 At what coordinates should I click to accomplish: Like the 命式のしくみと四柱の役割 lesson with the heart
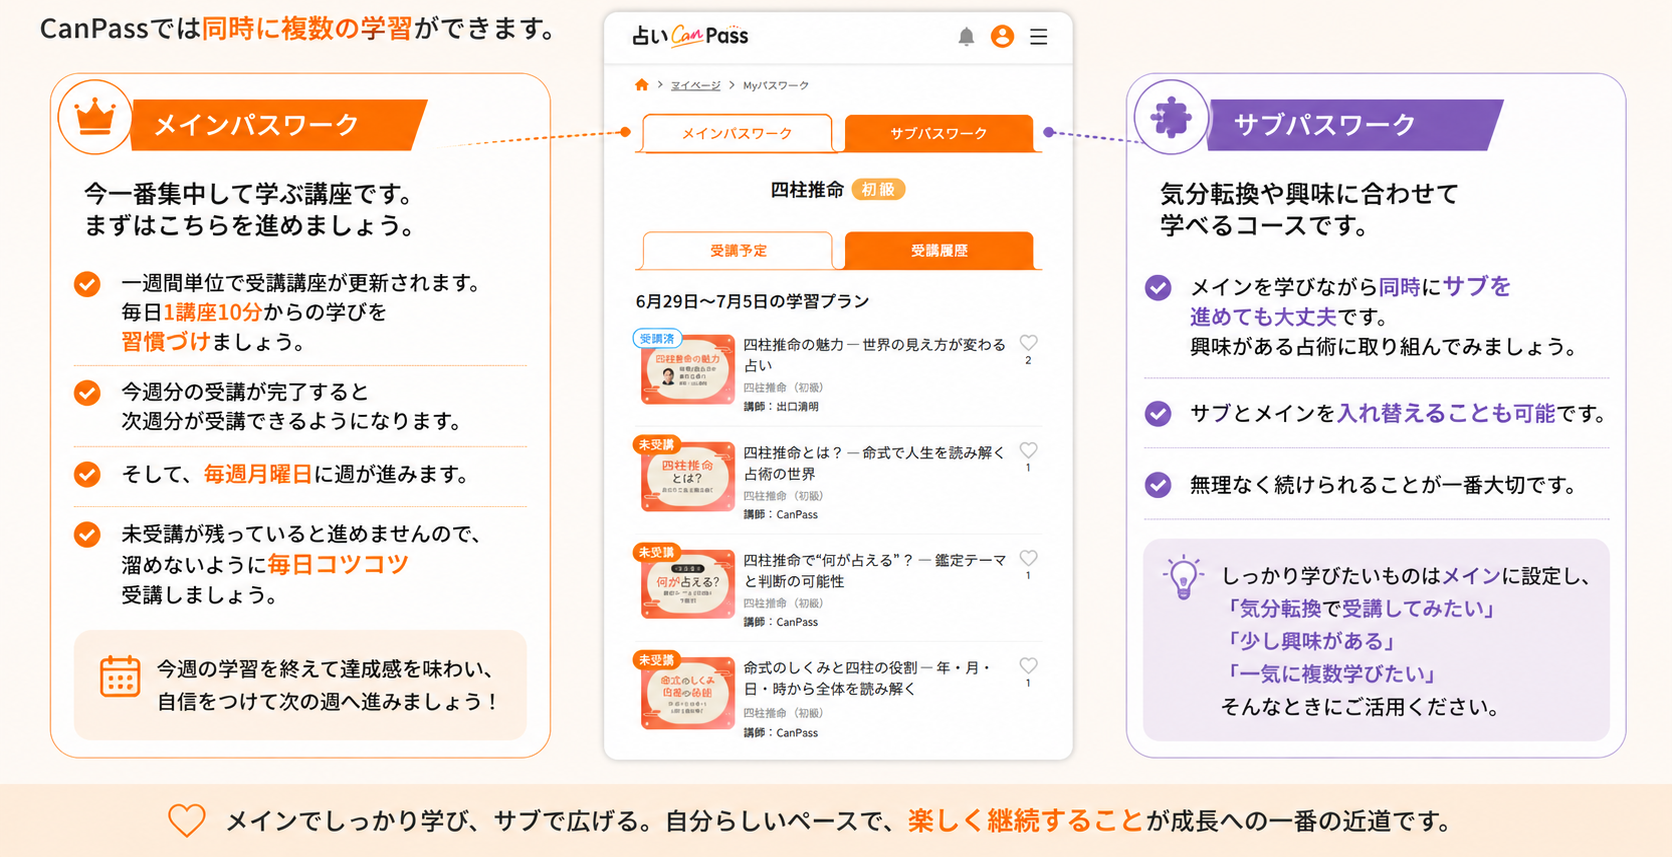pos(1028,665)
